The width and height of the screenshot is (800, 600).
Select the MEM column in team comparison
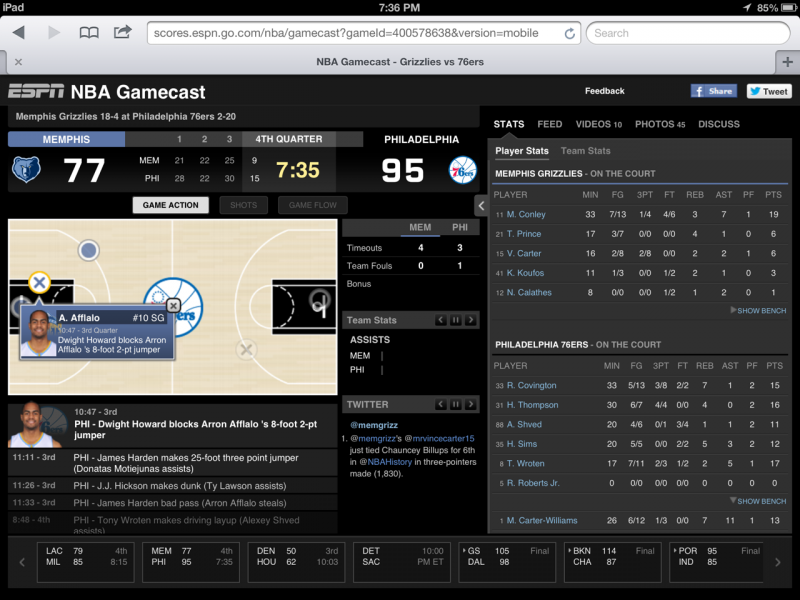420,228
